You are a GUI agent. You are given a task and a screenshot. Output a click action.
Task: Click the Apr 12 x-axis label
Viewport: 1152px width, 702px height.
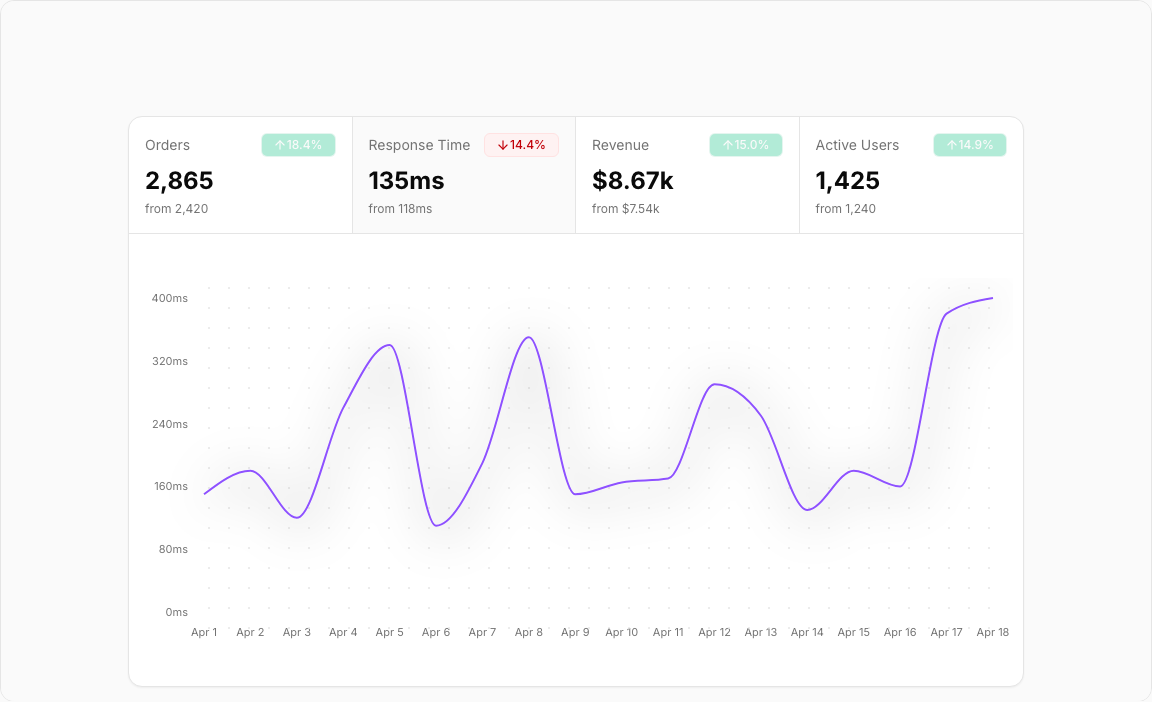pyautogui.click(x=714, y=632)
